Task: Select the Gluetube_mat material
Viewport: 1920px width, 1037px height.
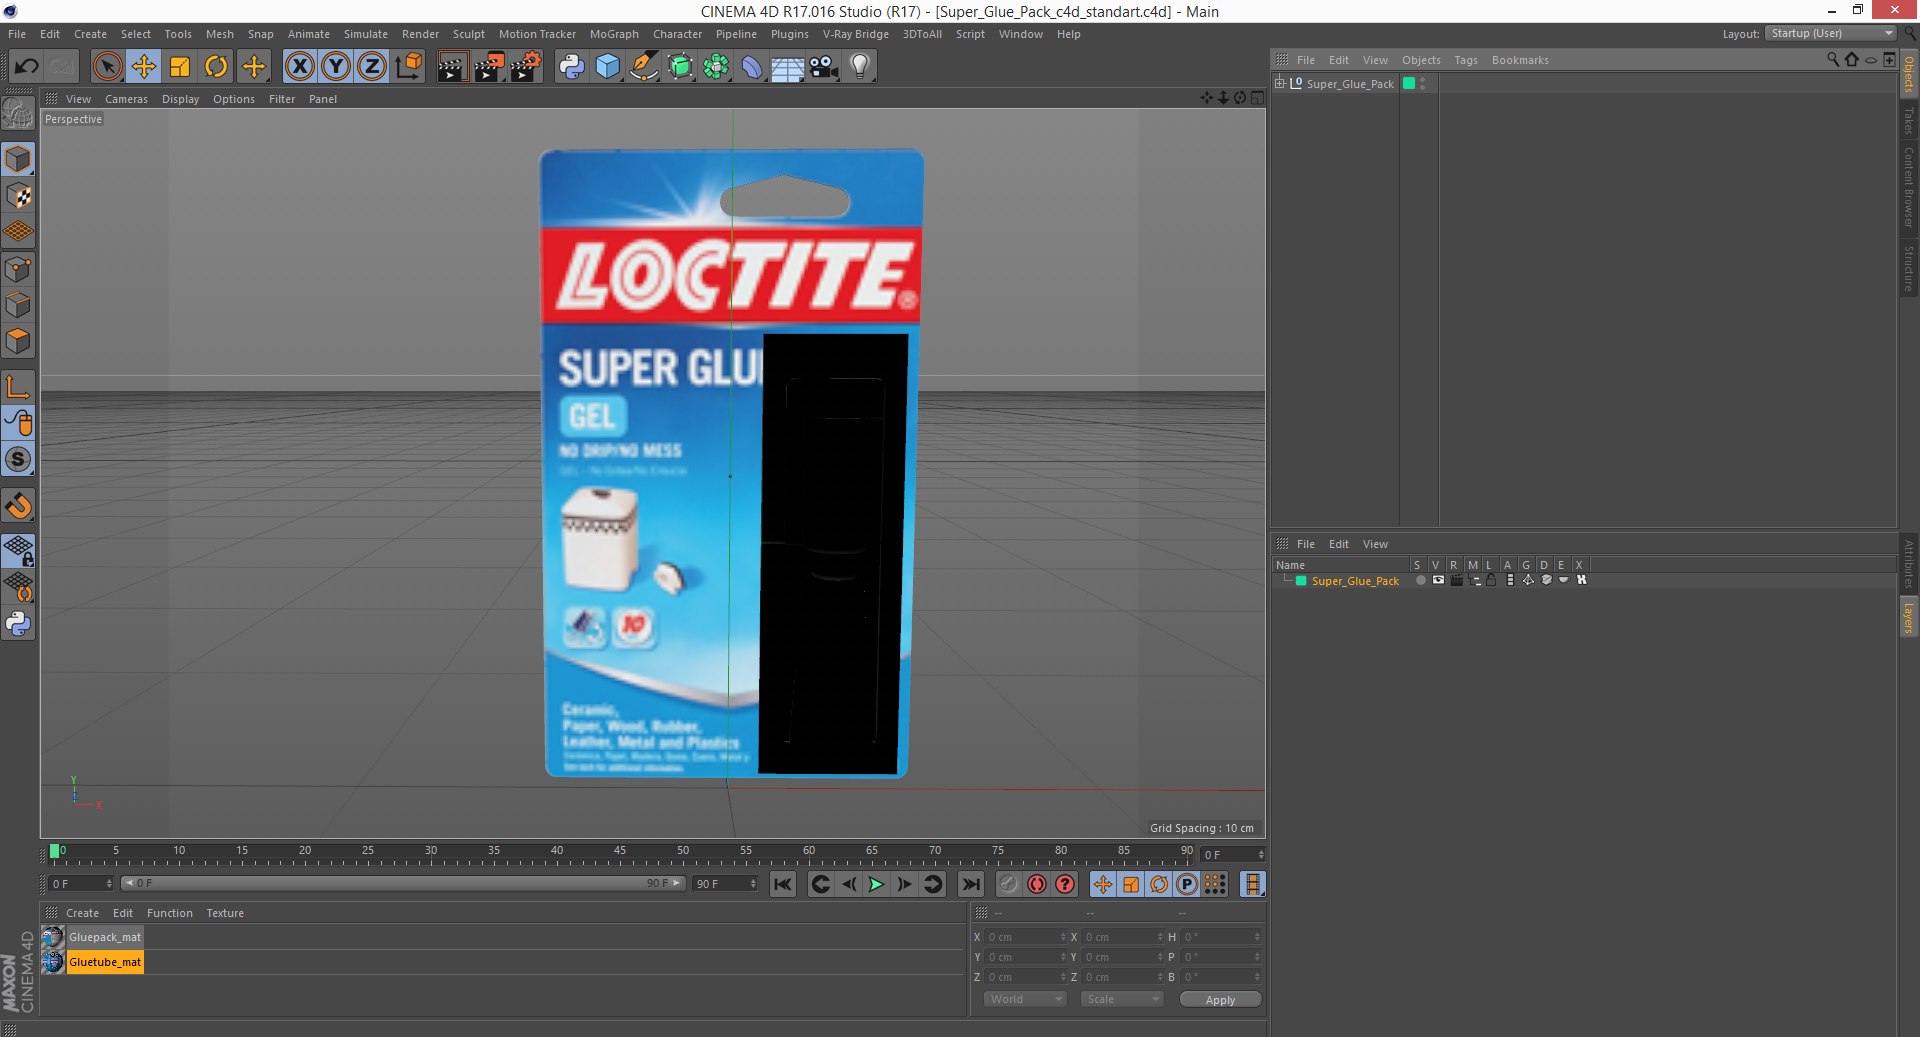Action: pyautogui.click(x=105, y=962)
